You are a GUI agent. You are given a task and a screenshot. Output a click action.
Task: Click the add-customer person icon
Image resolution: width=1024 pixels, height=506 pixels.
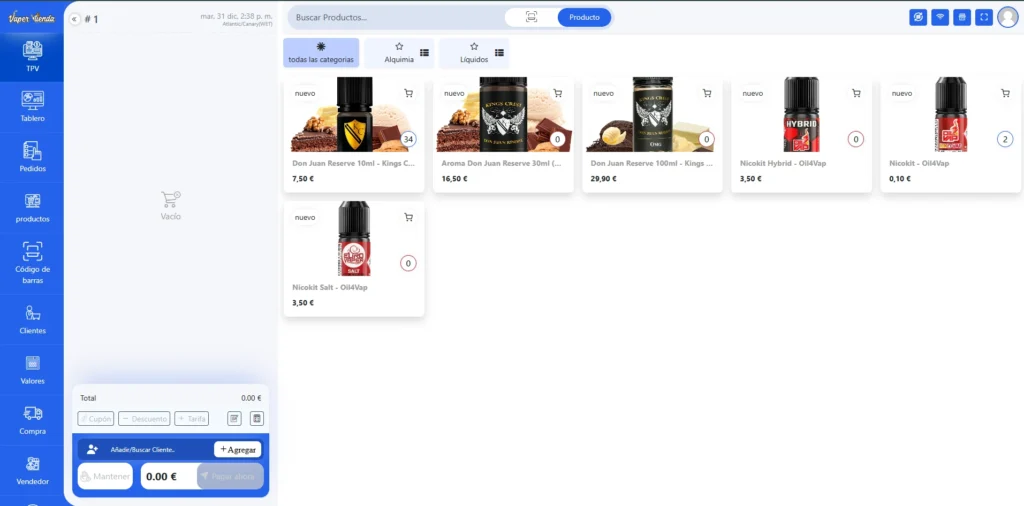[x=92, y=449]
